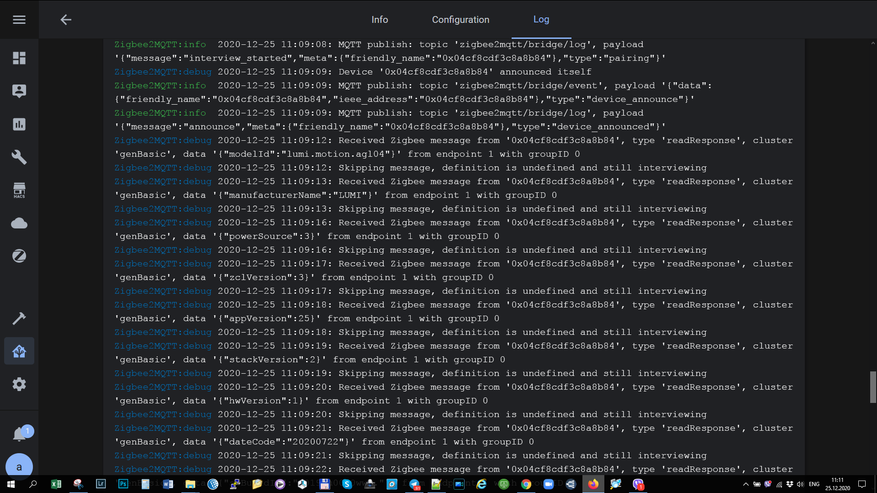This screenshot has width=877, height=493.
Task: Click the log panel scrollbar thumb
Action: click(873, 387)
